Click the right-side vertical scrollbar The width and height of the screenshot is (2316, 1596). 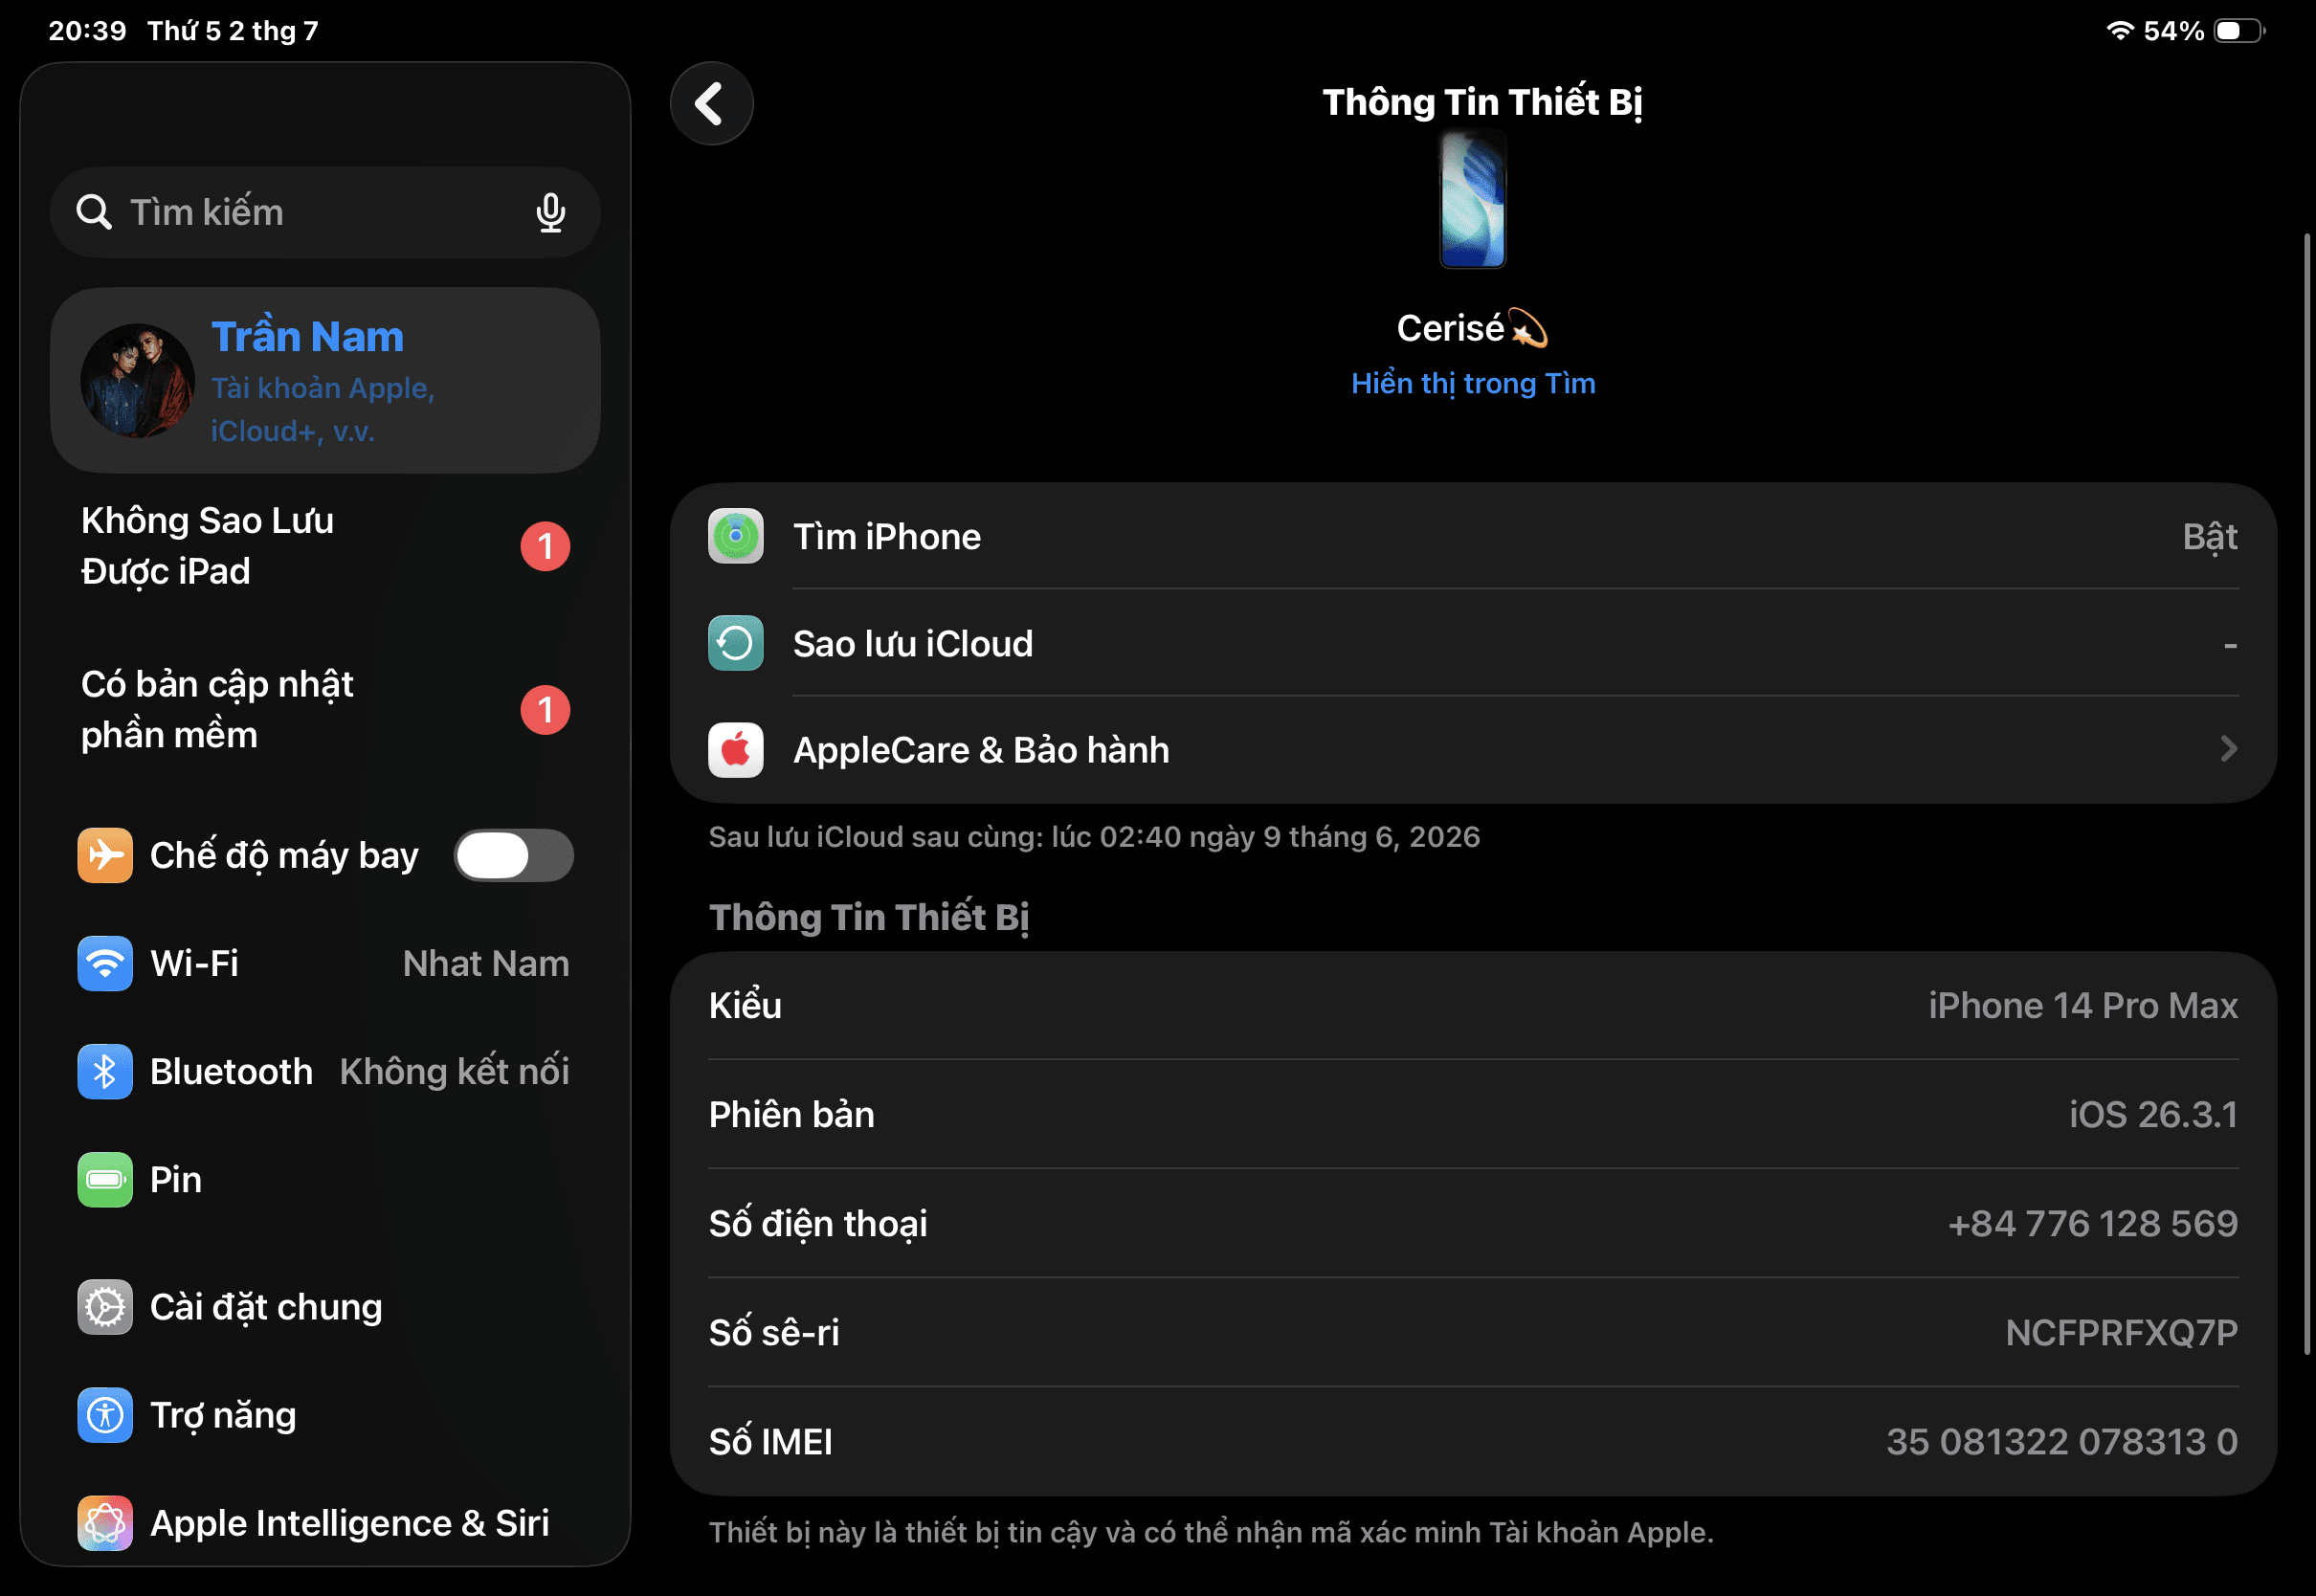2306,794
